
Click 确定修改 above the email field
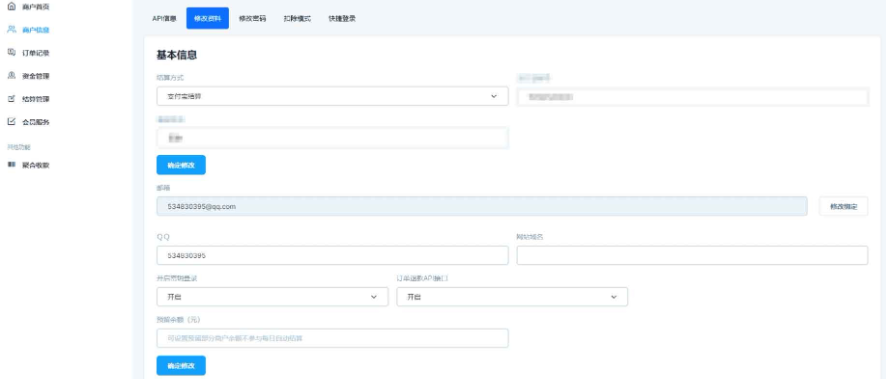tap(181, 165)
